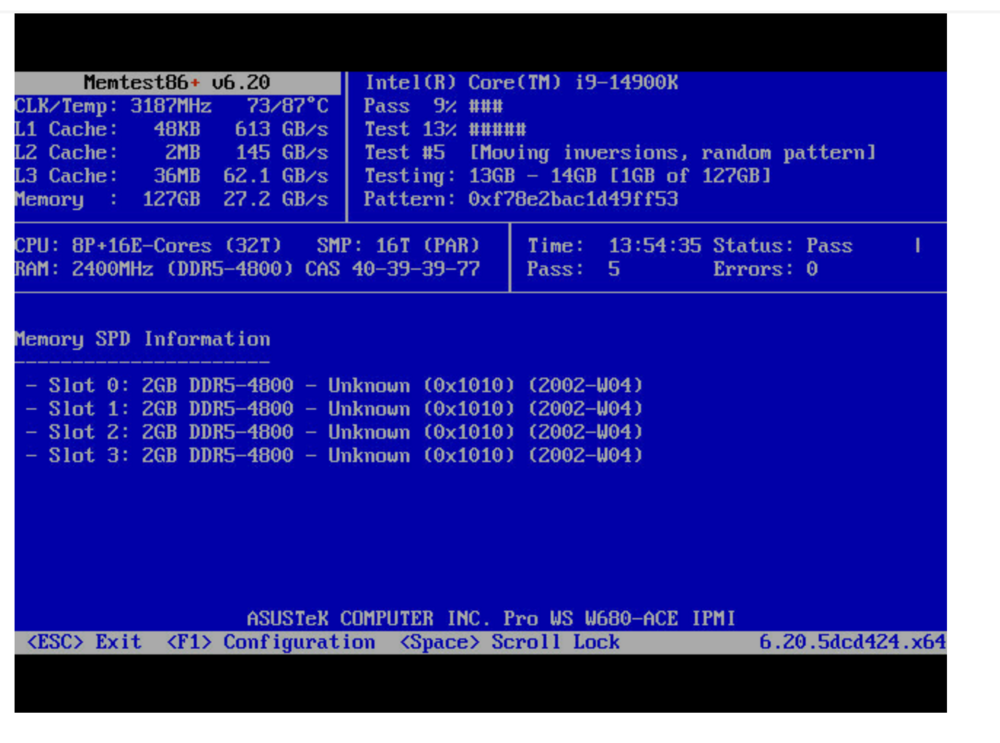1000x743 pixels.
Task: Click the L2 Cache 2MB row
Action: click(171, 152)
